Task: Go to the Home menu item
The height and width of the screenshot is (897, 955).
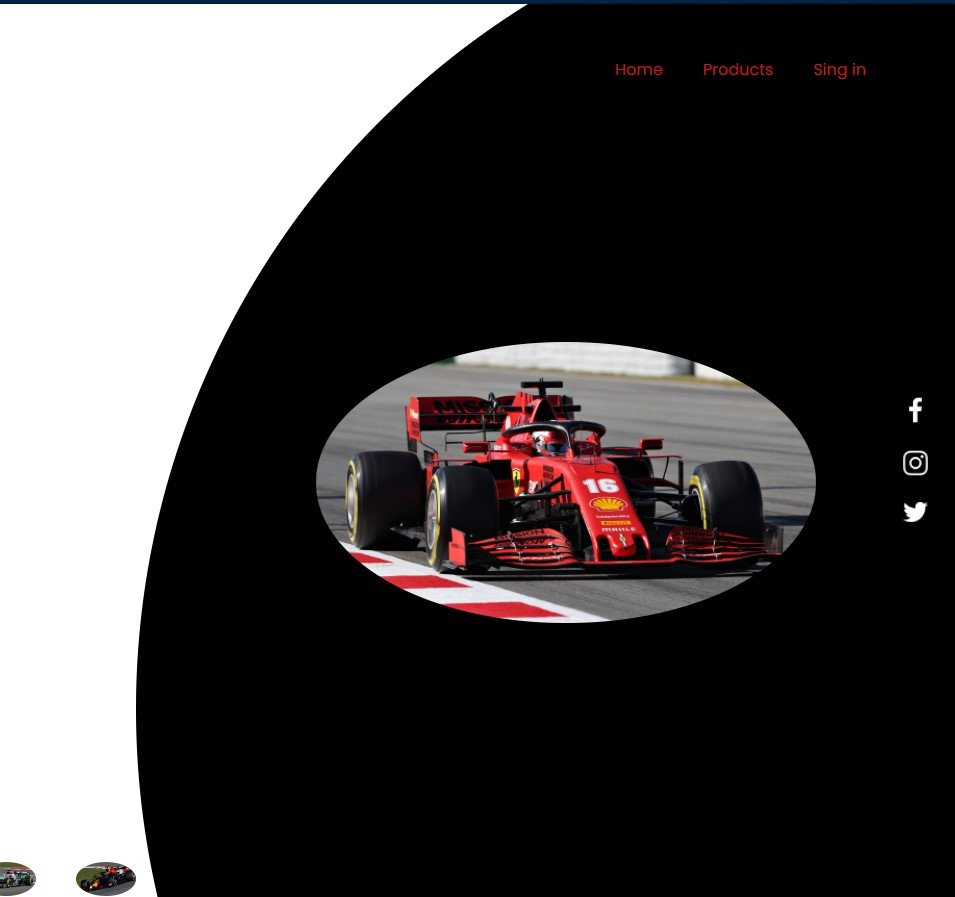Action: pos(638,69)
